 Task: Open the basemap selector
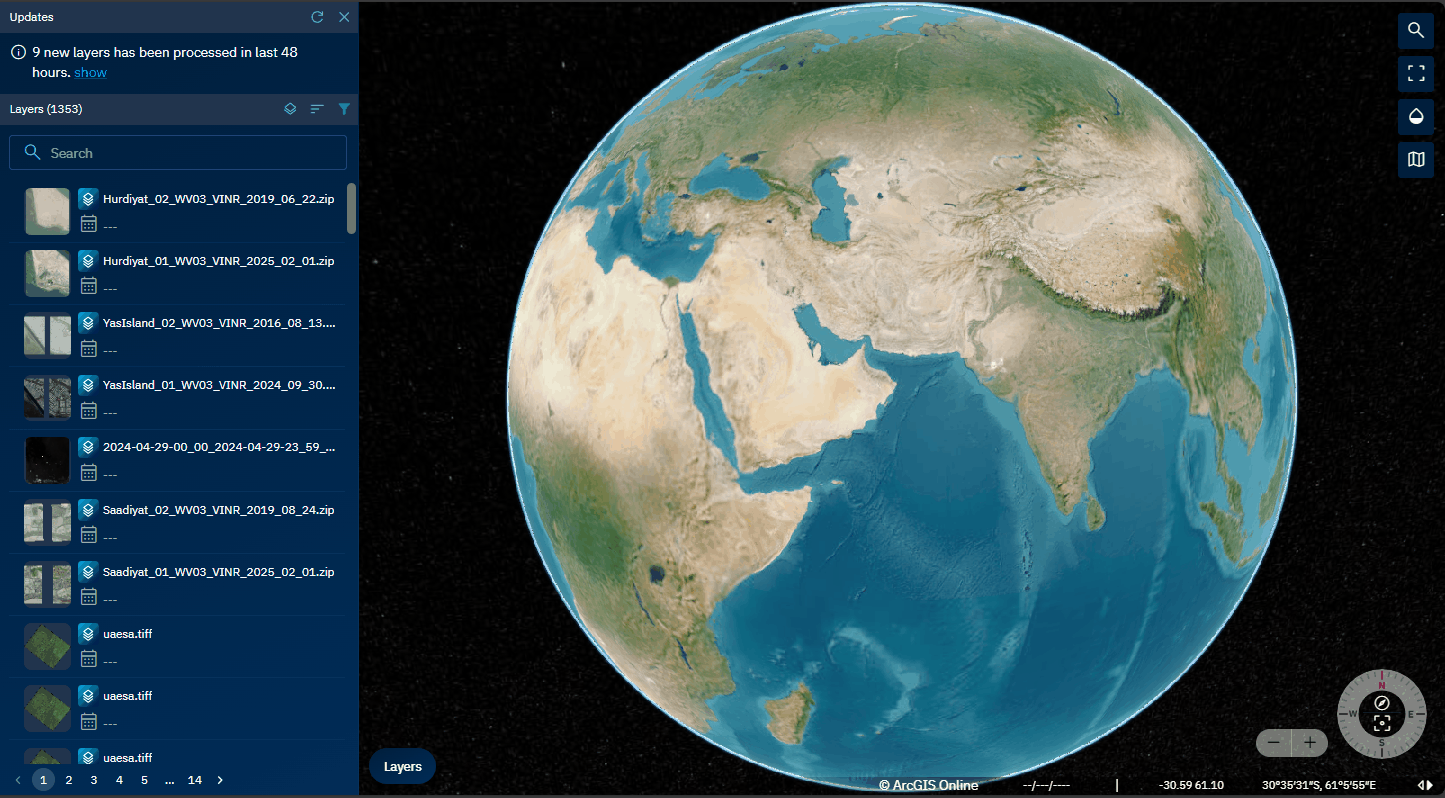click(1416, 159)
